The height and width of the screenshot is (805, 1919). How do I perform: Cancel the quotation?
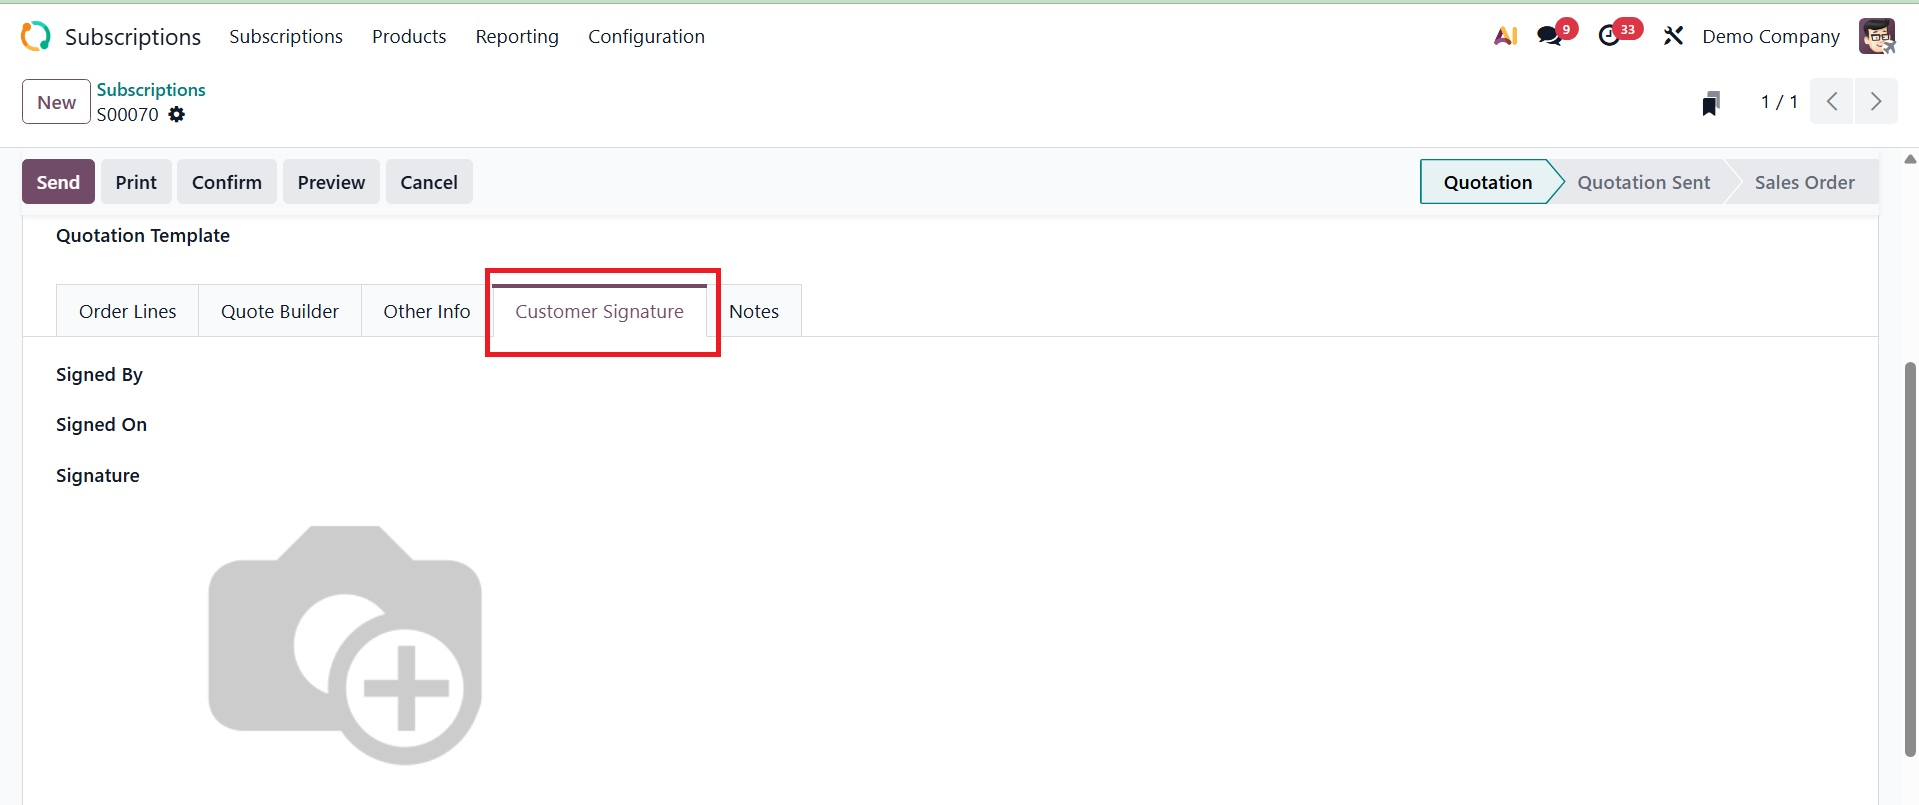pos(429,182)
